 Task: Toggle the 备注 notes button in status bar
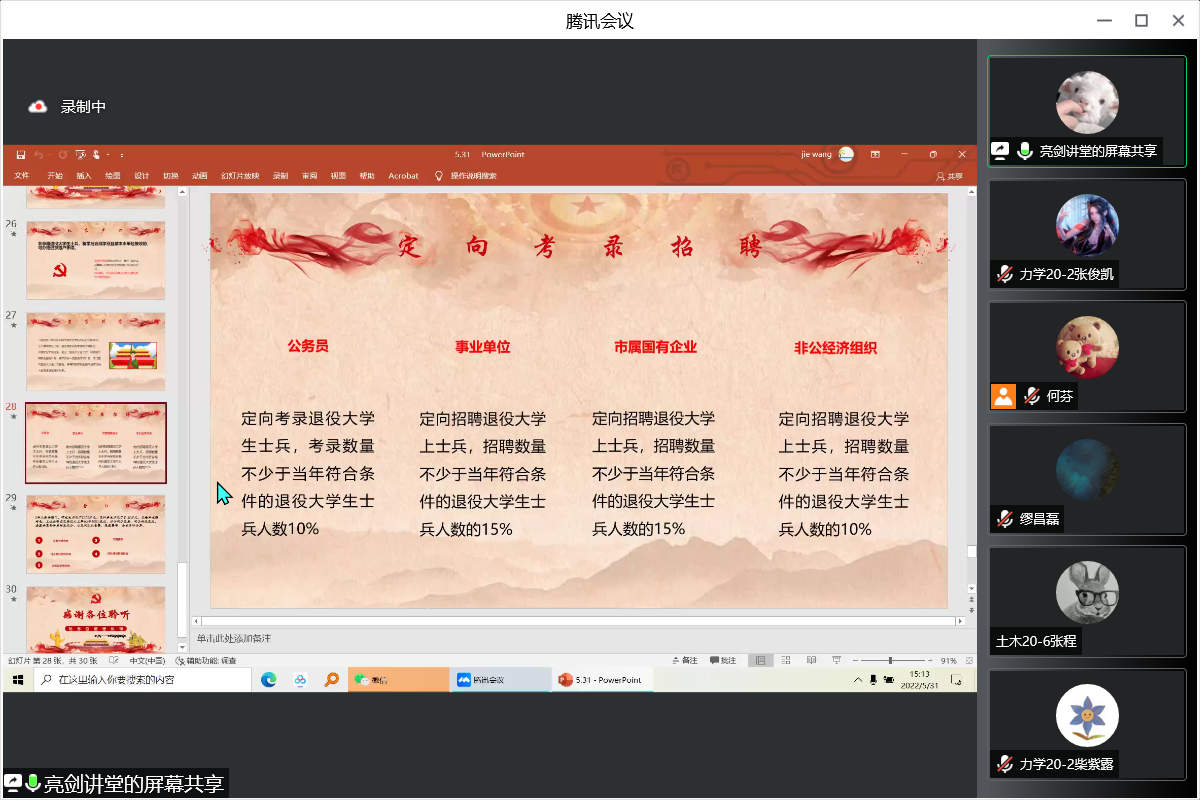point(685,661)
